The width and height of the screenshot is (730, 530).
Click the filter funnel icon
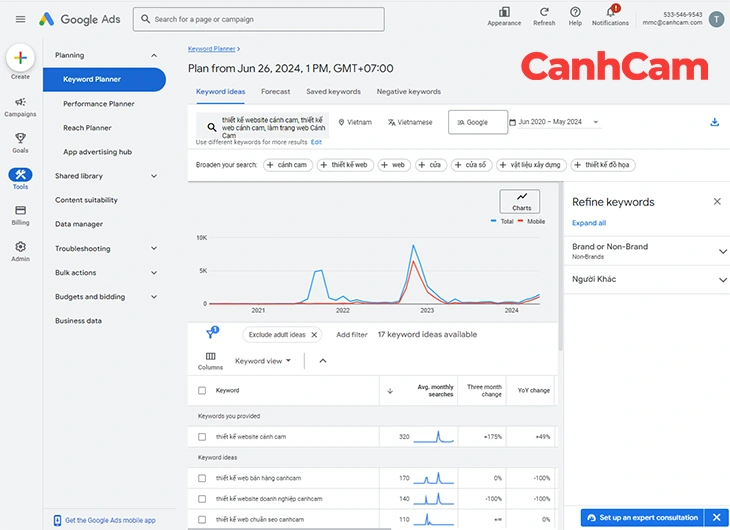click(212, 333)
